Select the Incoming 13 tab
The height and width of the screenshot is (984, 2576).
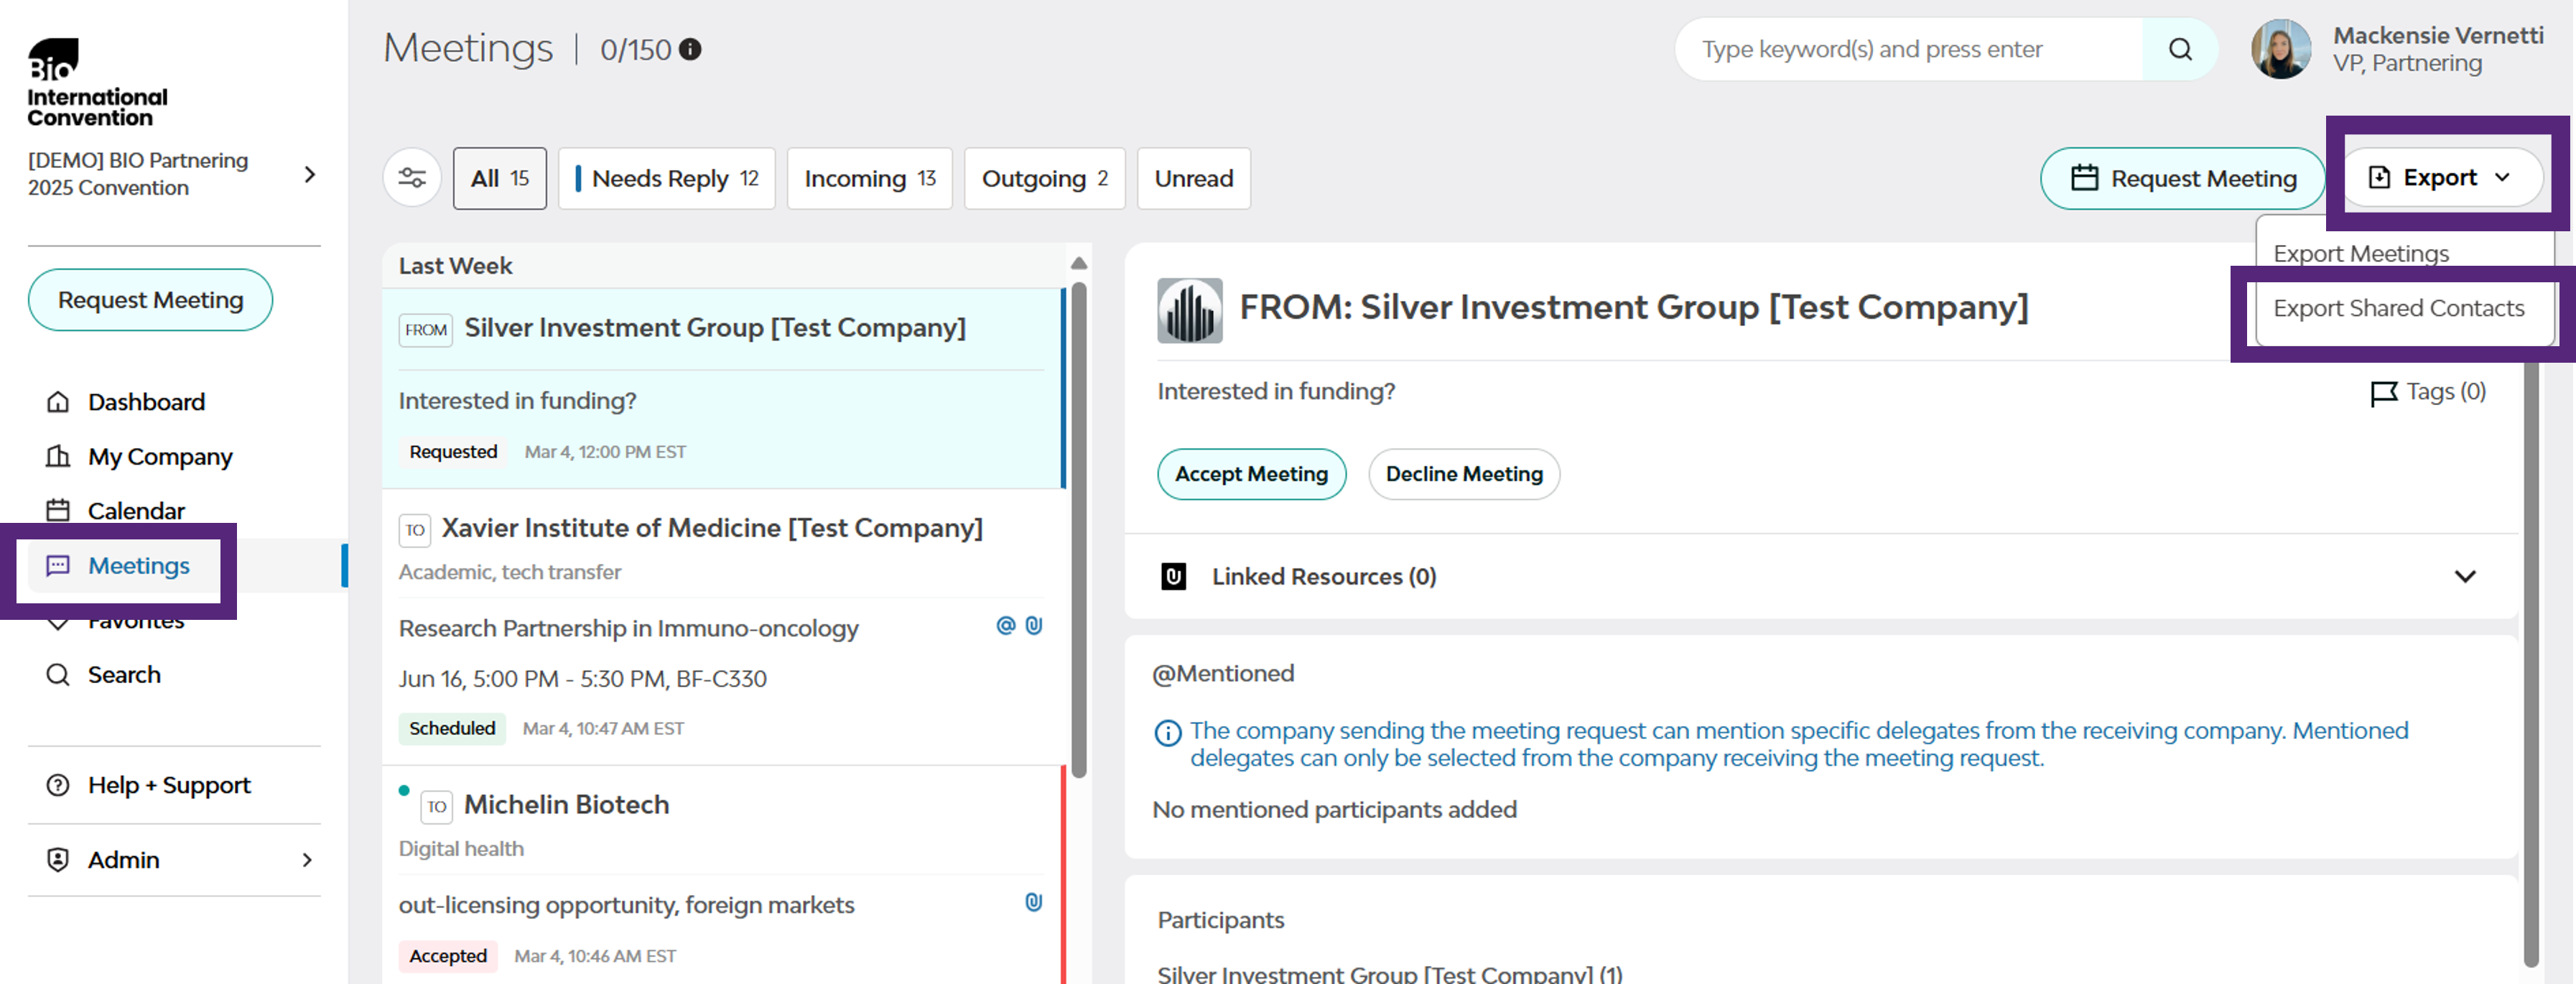(x=870, y=178)
